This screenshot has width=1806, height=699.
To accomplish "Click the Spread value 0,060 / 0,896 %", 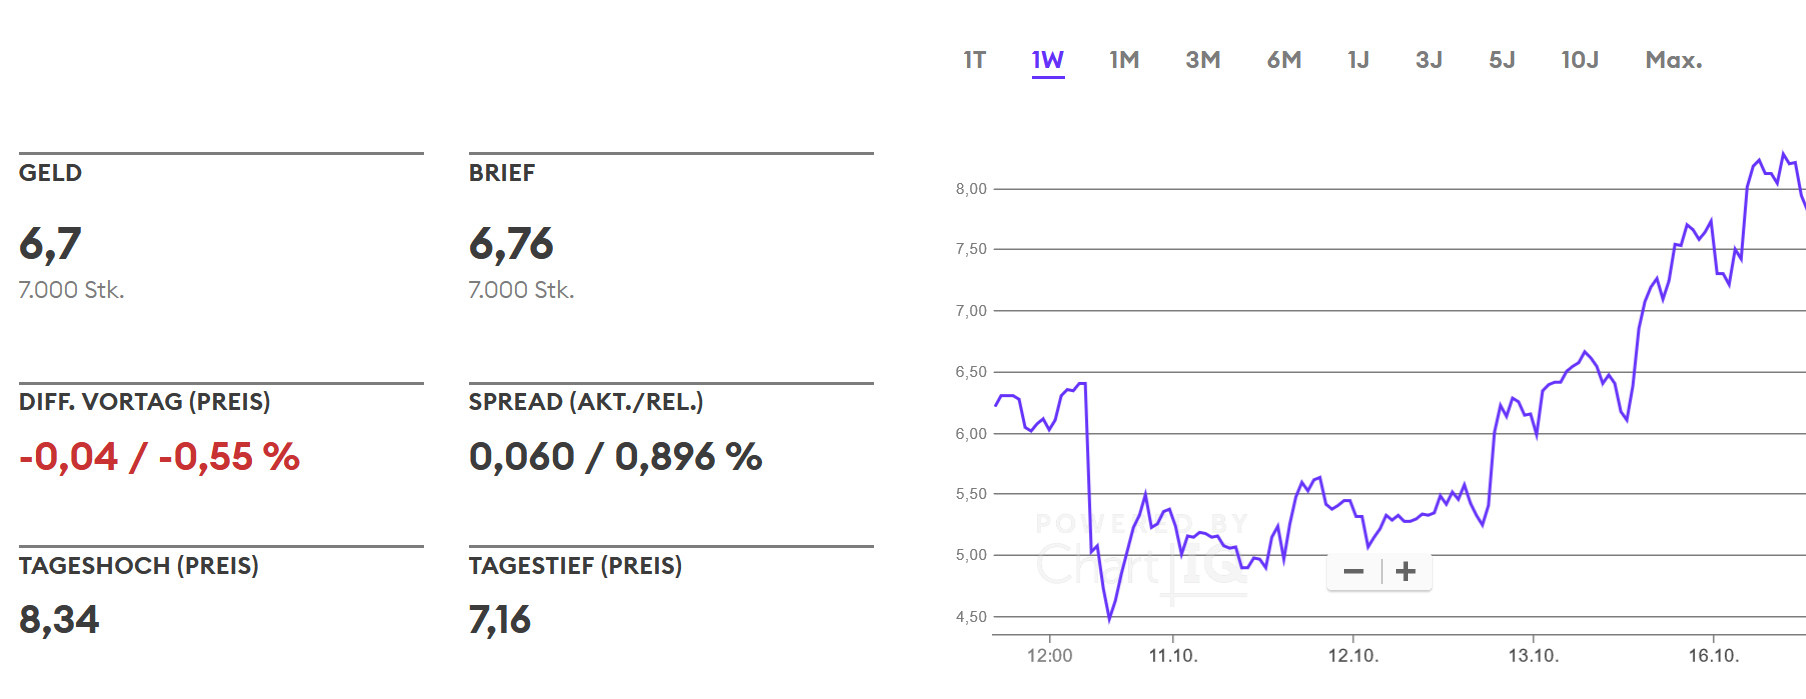I will point(615,457).
